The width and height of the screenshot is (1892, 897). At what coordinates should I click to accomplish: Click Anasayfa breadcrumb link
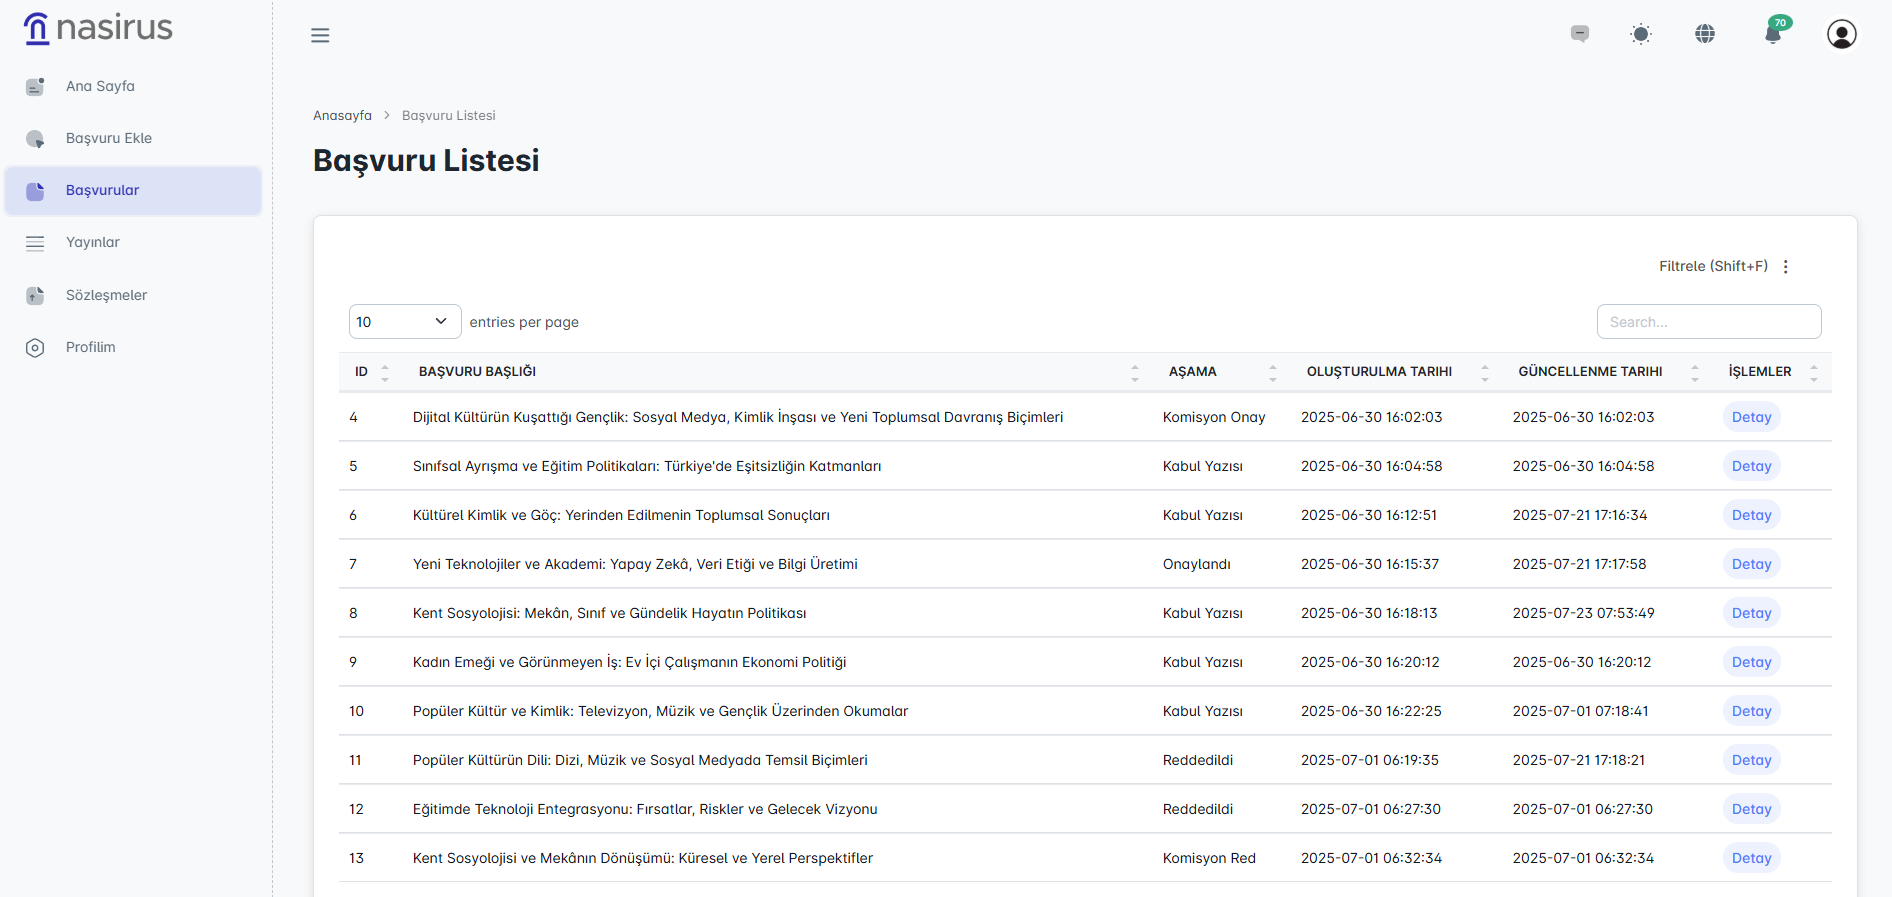[x=342, y=116]
